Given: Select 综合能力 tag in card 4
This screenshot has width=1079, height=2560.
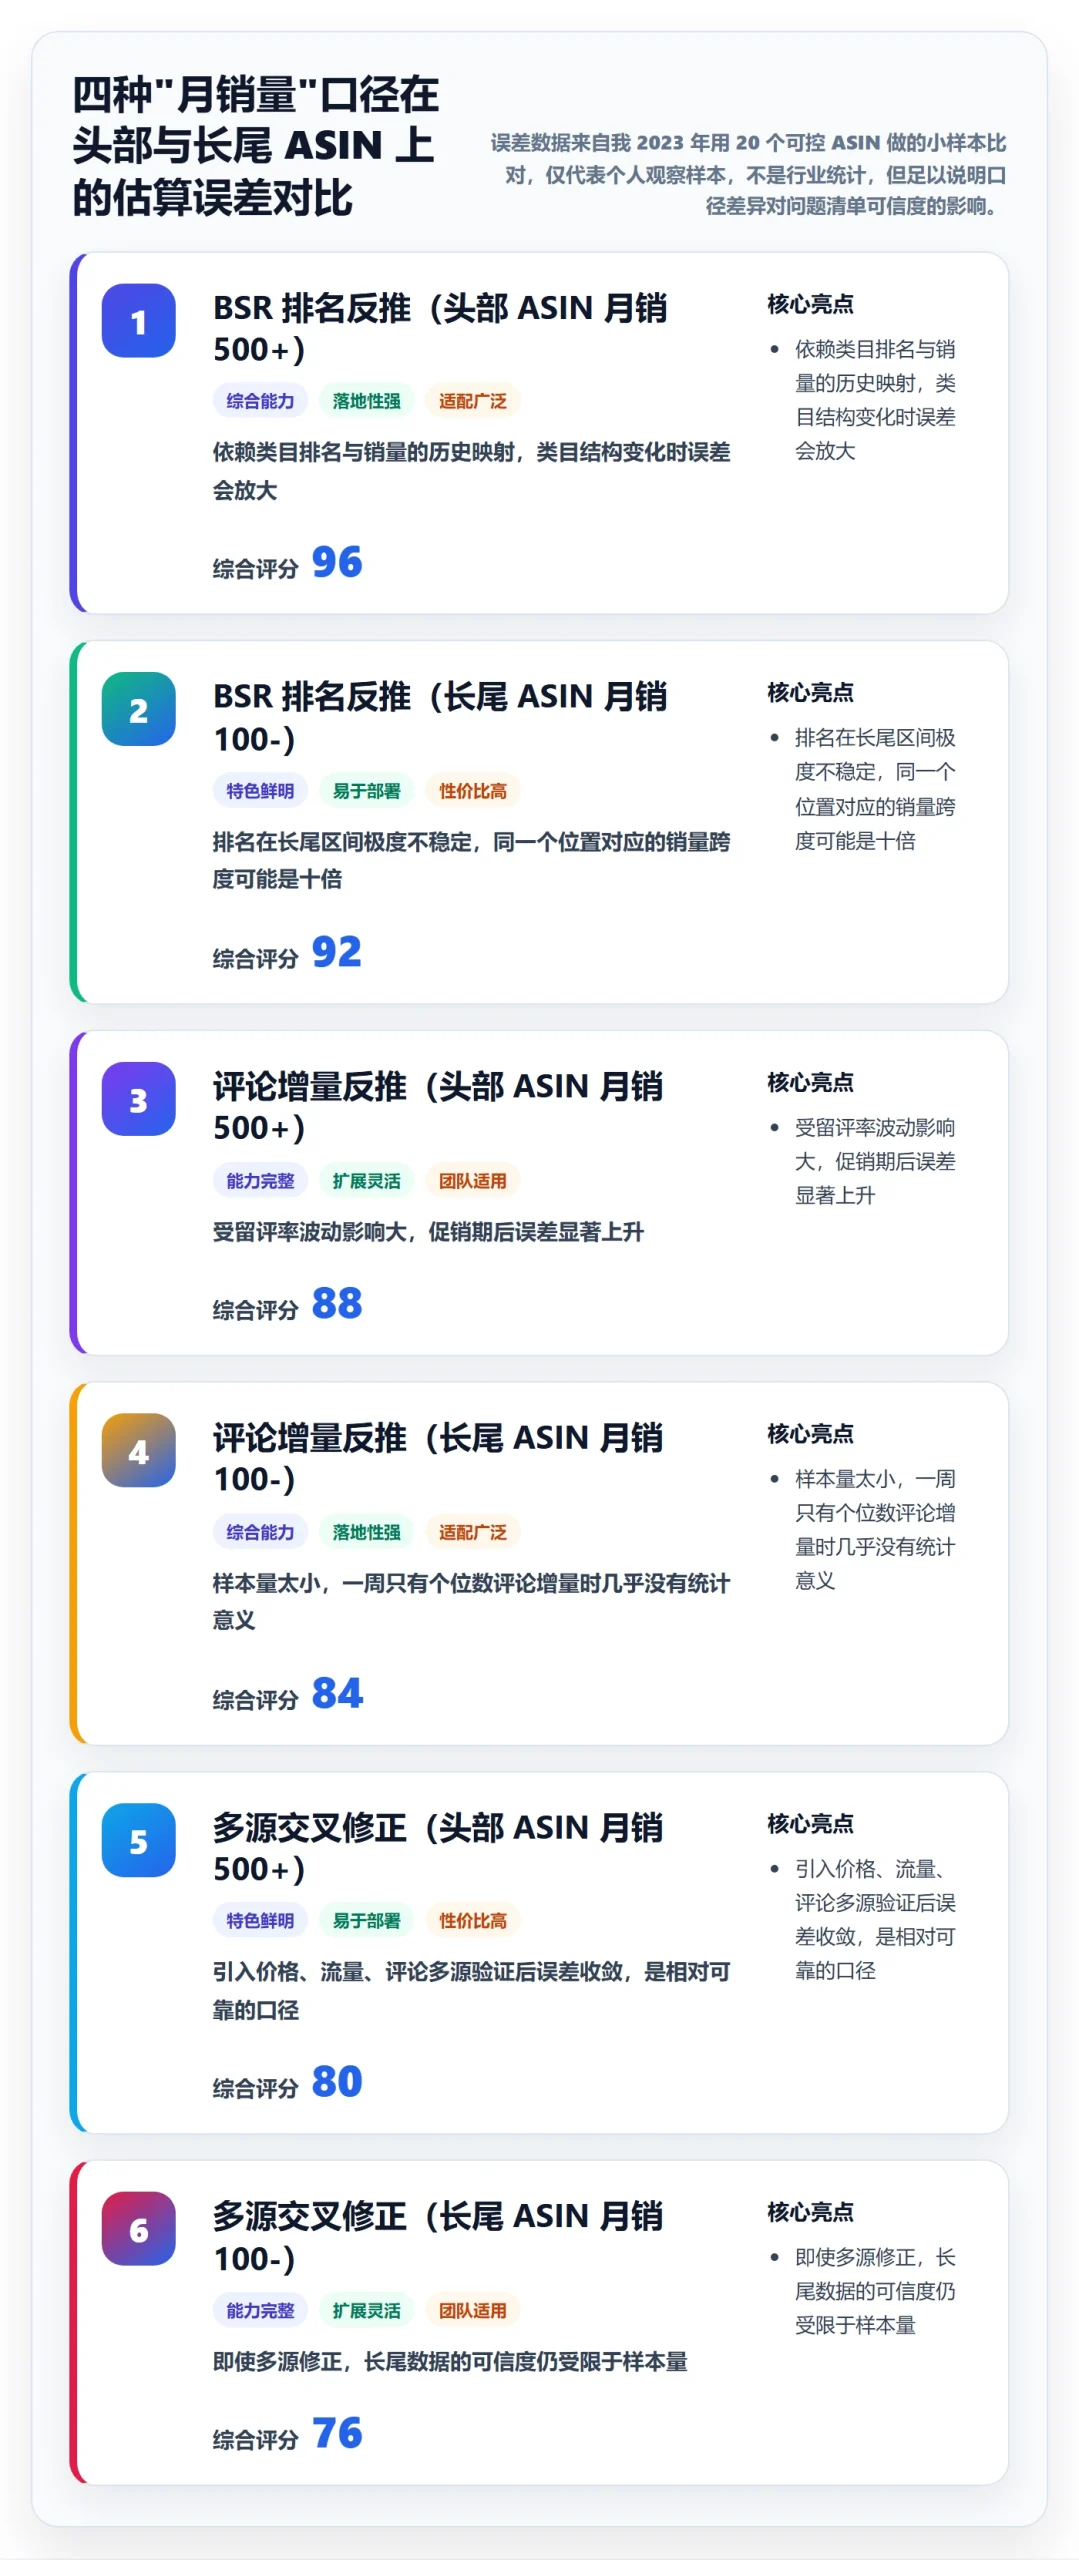Looking at the screenshot, I should [x=260, y=1532].
